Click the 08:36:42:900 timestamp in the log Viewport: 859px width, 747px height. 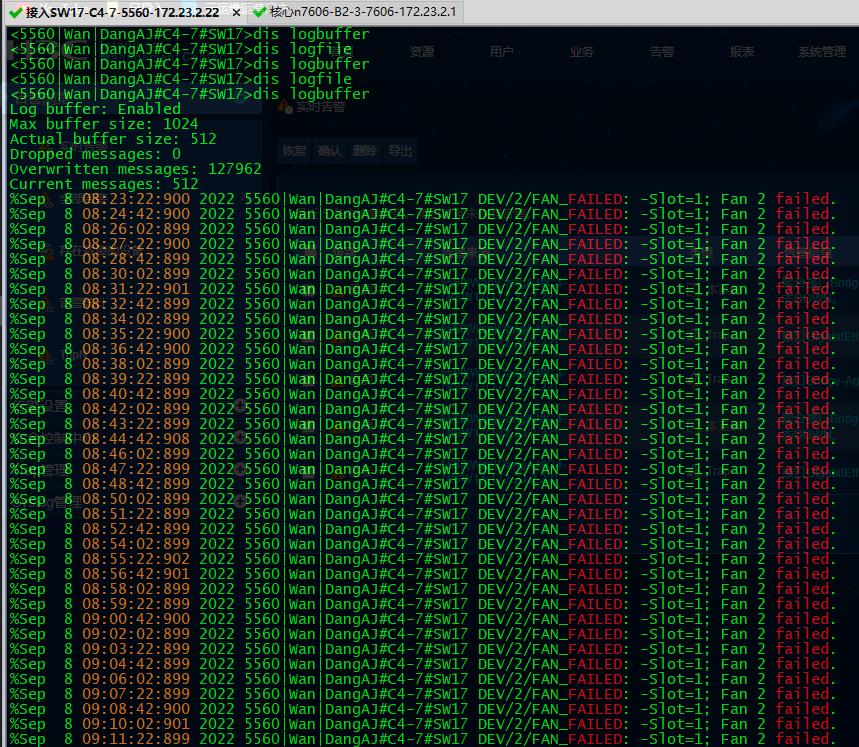[x=136, y=349]
